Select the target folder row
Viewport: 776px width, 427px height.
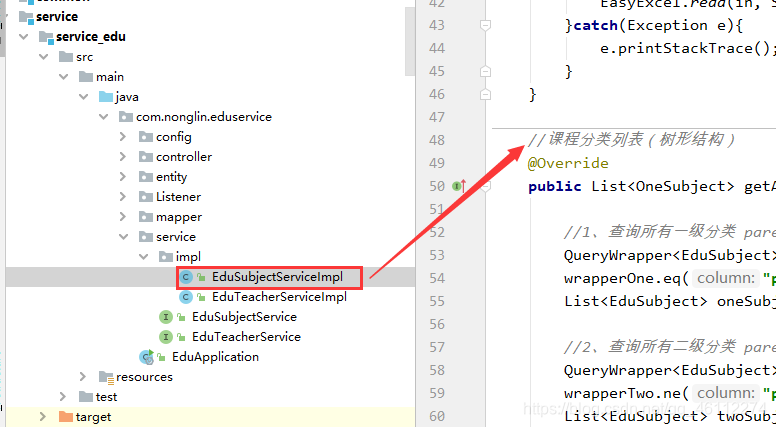click(210, 417)
